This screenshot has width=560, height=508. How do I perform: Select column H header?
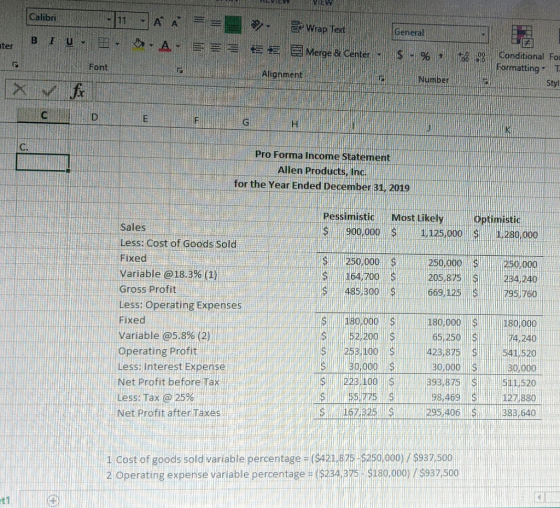(x=294, y=124)
